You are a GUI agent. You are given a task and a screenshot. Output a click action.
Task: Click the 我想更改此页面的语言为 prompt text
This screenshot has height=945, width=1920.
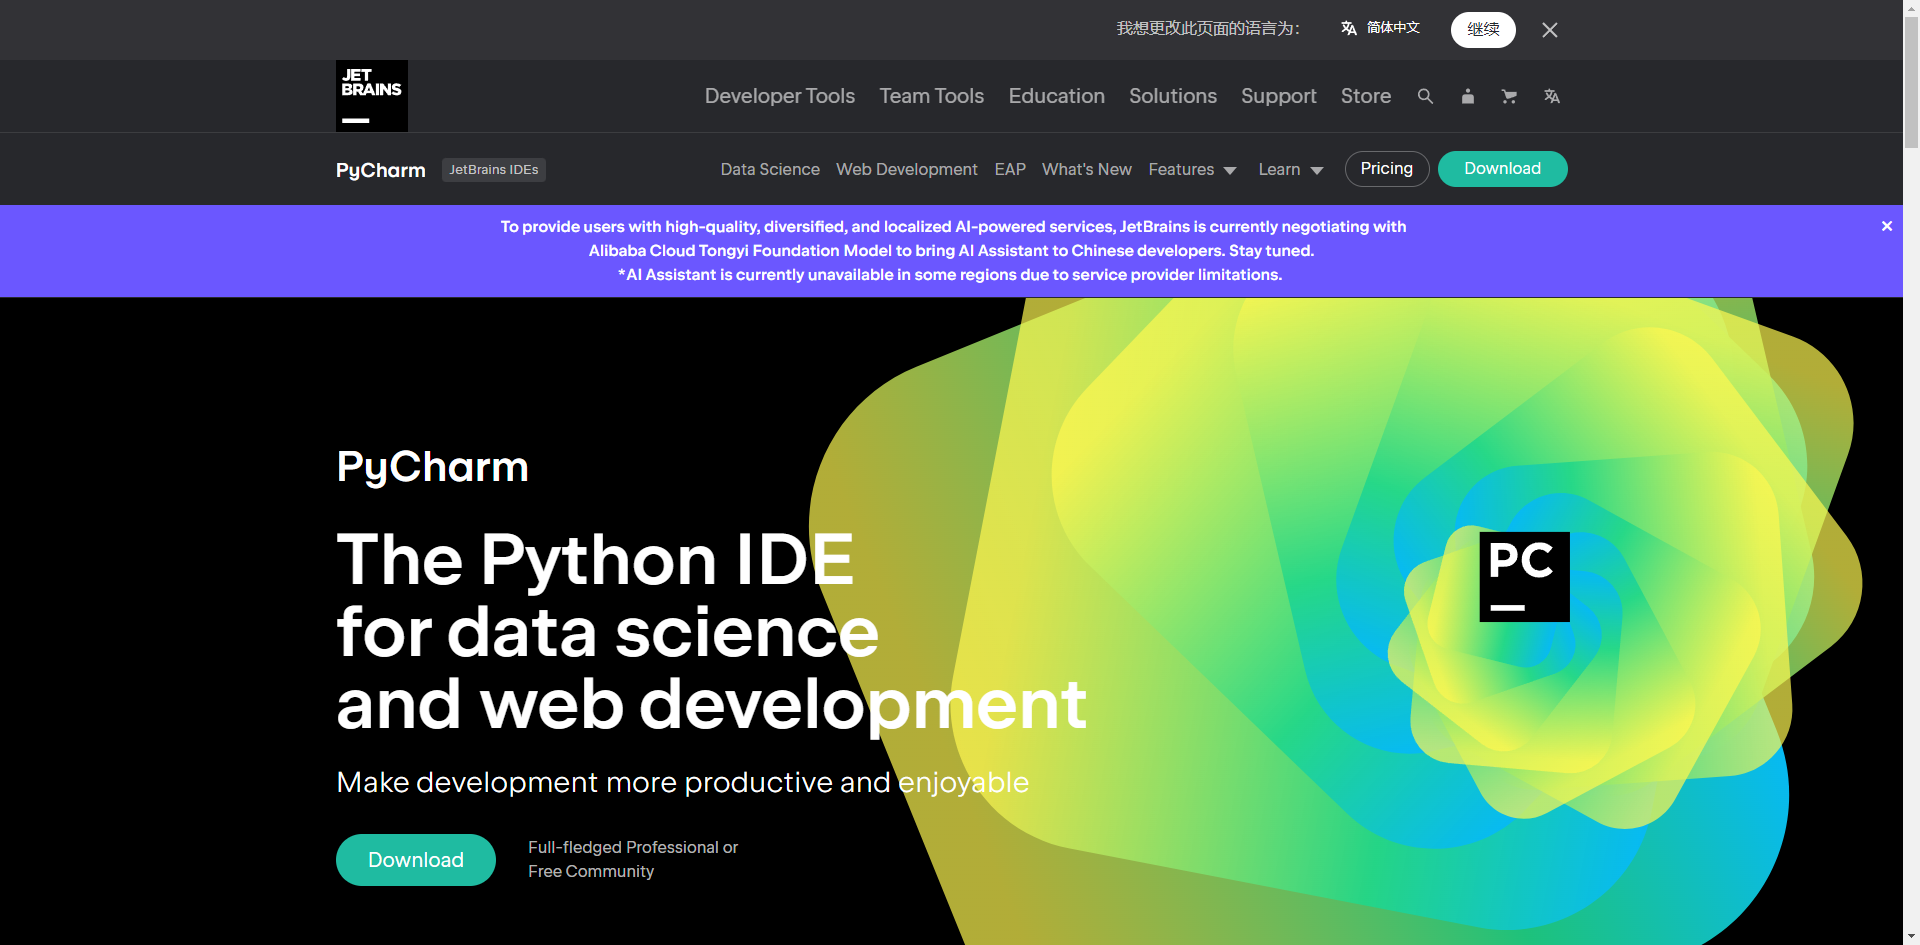[x=1208, y=28]
